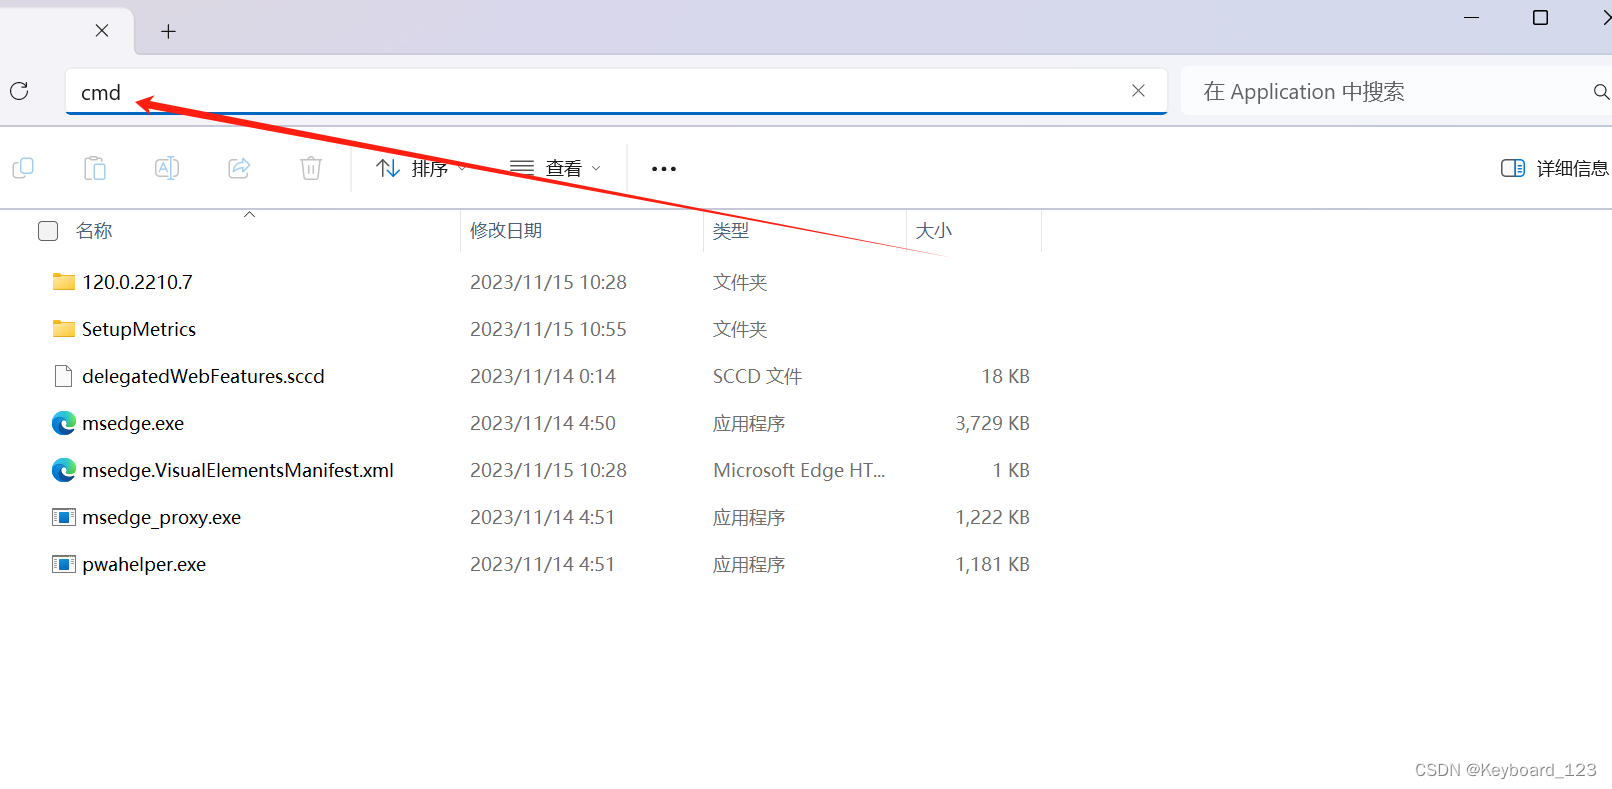Maximize the Explorer window

point(1541,17)
